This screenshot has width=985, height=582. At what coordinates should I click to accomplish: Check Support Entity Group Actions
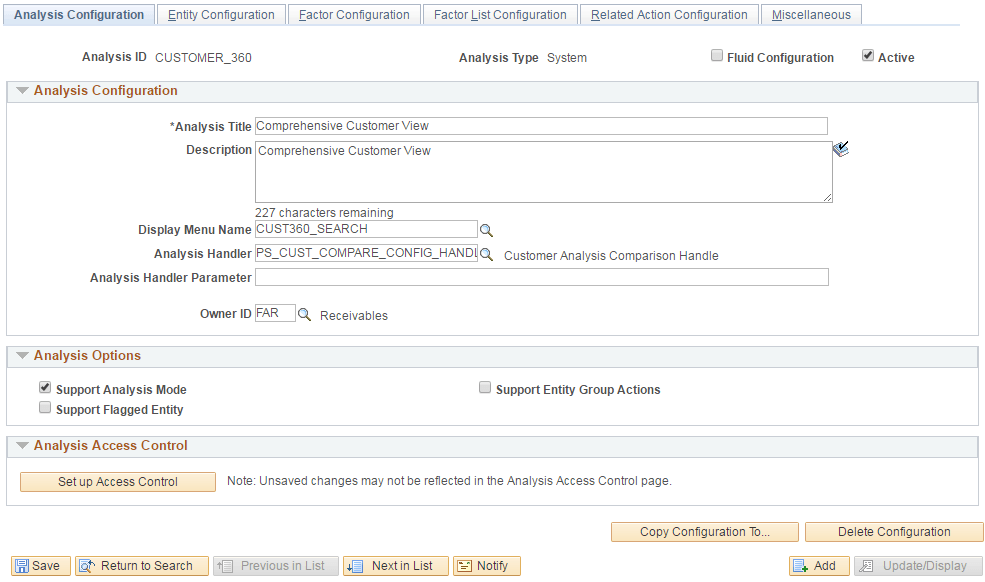[485, 387]
